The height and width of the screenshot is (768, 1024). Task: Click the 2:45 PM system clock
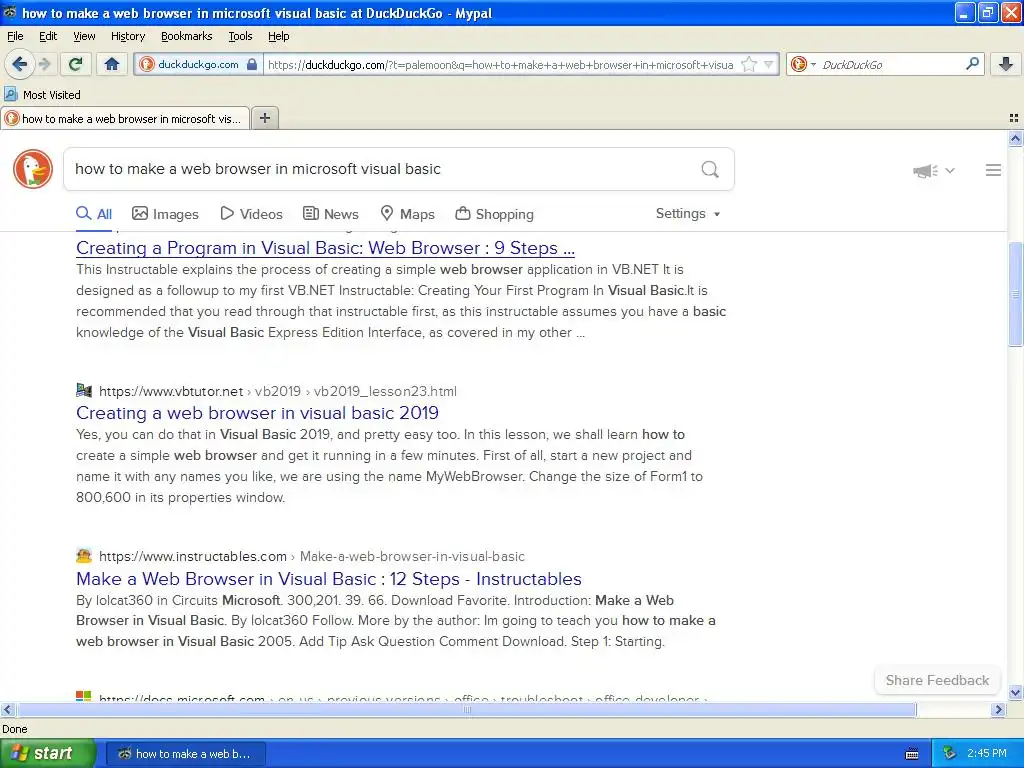tap(987, 753)
